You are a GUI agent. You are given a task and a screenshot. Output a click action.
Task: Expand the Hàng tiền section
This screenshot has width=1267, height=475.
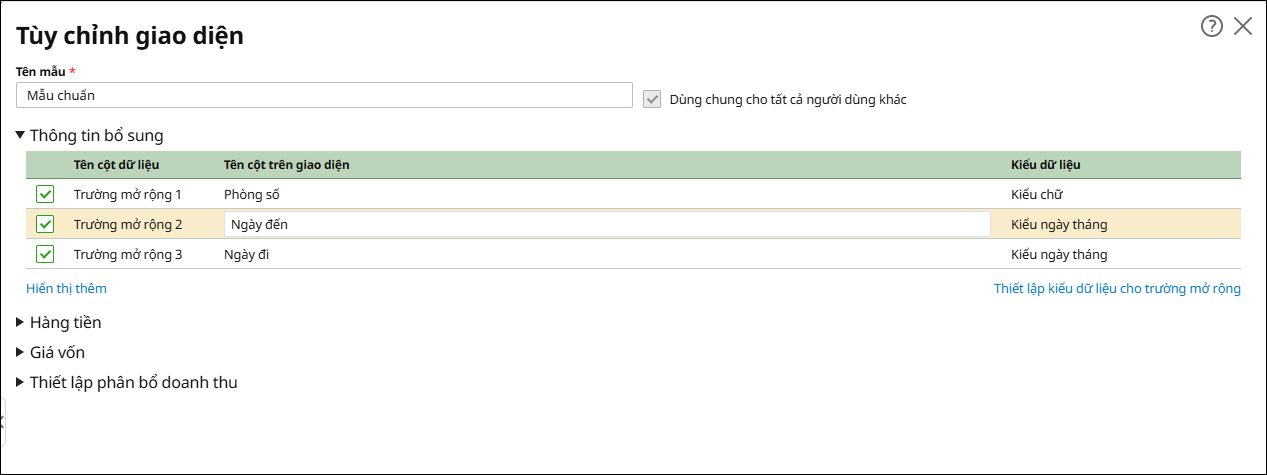coord(21,322)
